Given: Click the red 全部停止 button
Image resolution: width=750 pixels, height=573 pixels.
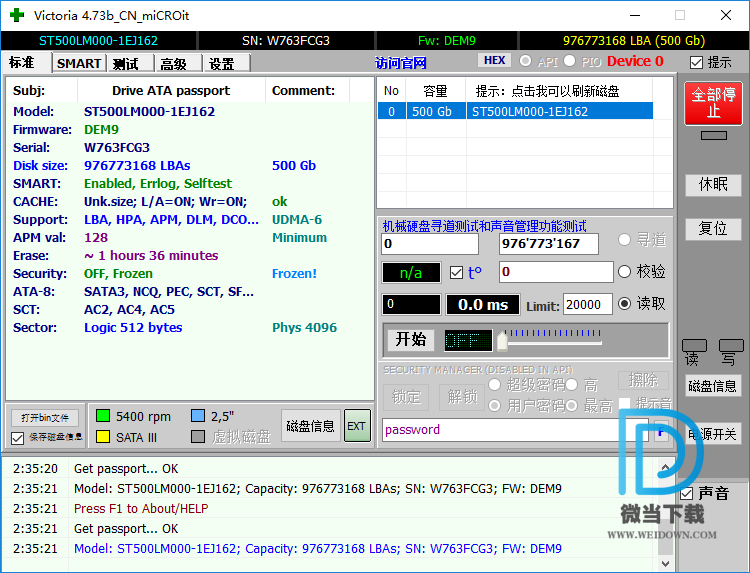Looking at the screenshot, I should (x=713, y=103).
